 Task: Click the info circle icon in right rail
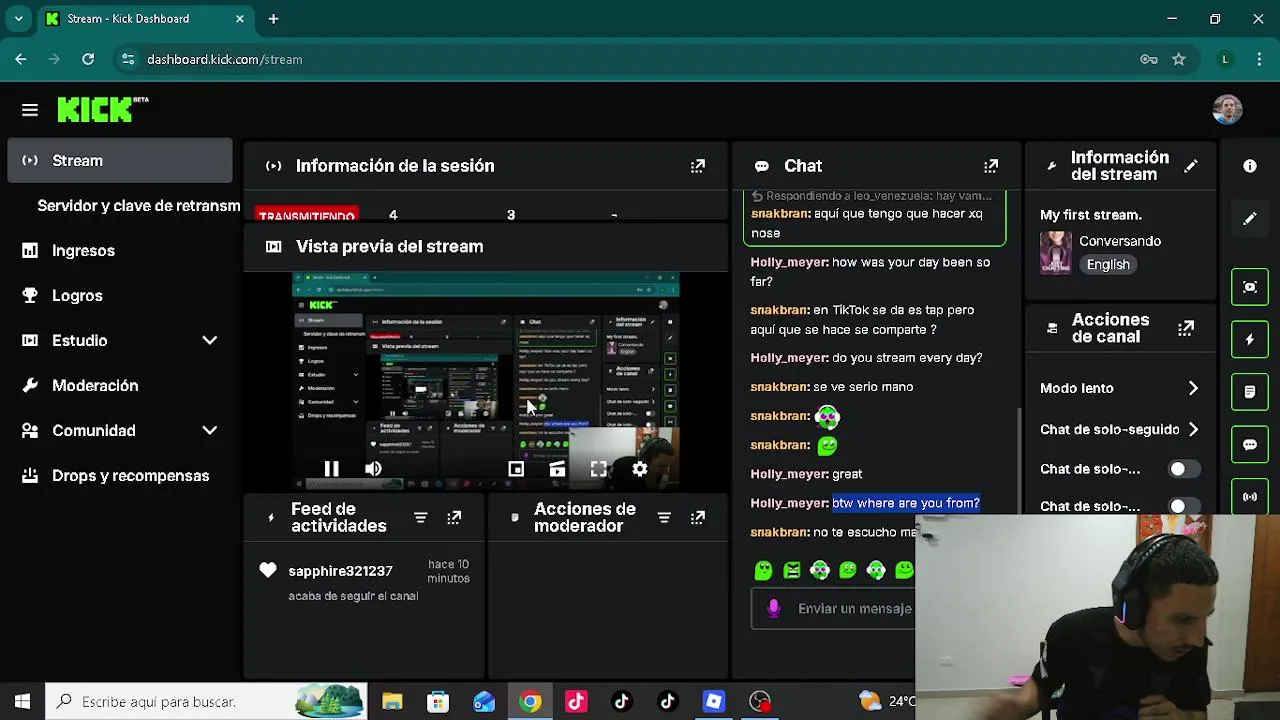coord(1250,166)
